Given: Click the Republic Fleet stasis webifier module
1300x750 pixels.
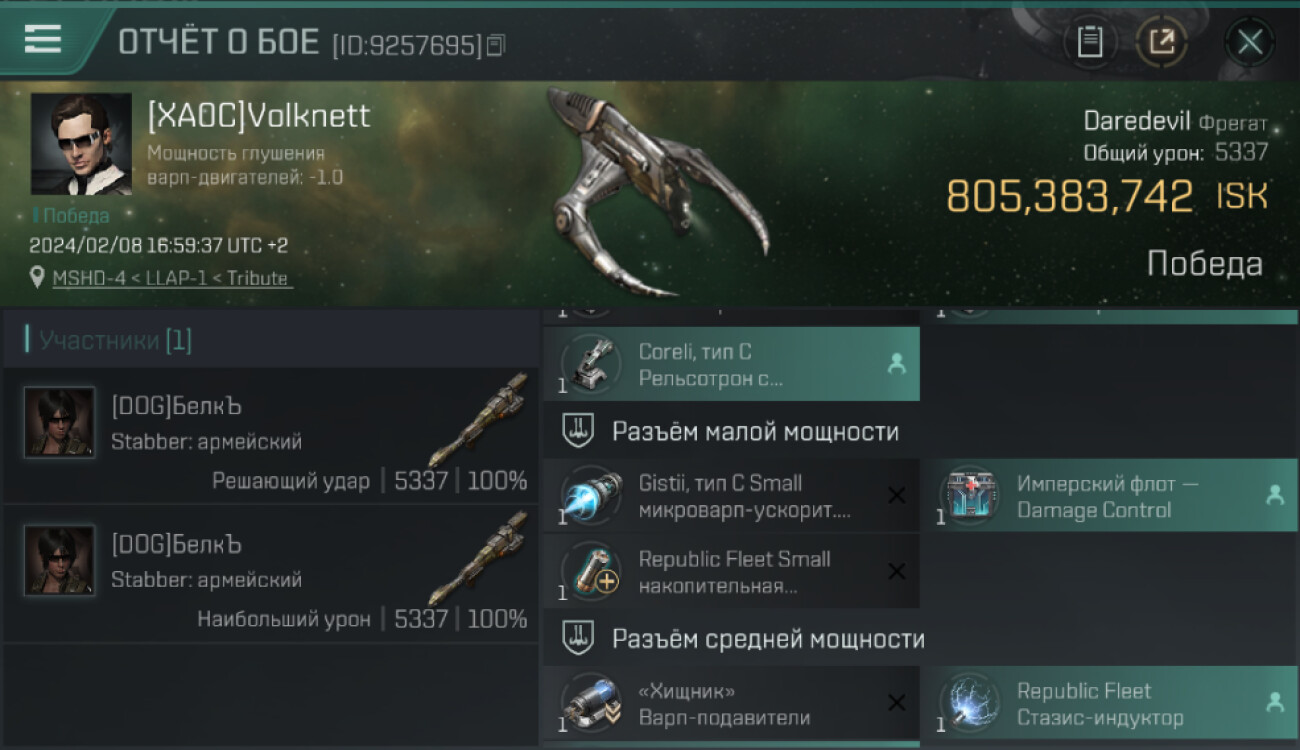Looking at the screenshot, I should pos(1109,704).
